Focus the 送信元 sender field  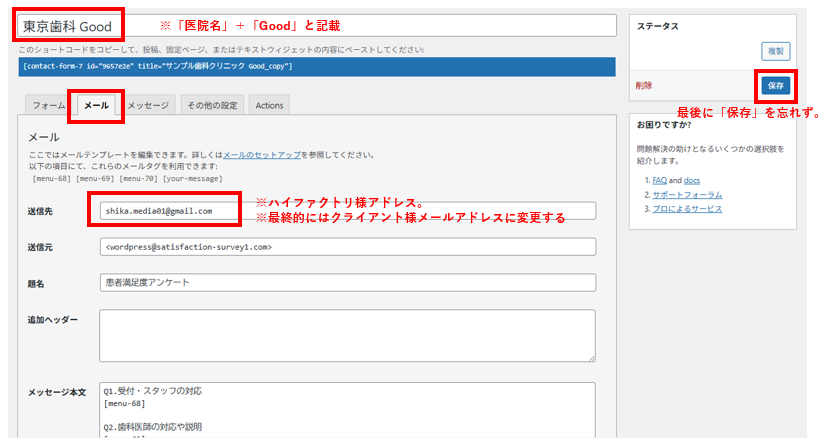347,247
